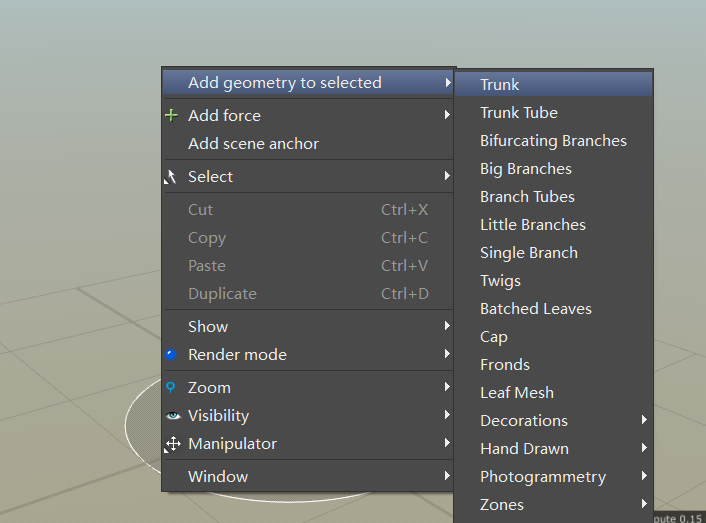The width and height of the screenshot is (706, 523).
Task: Open the Render mode menu entry
Action: (x=308, y=355)
